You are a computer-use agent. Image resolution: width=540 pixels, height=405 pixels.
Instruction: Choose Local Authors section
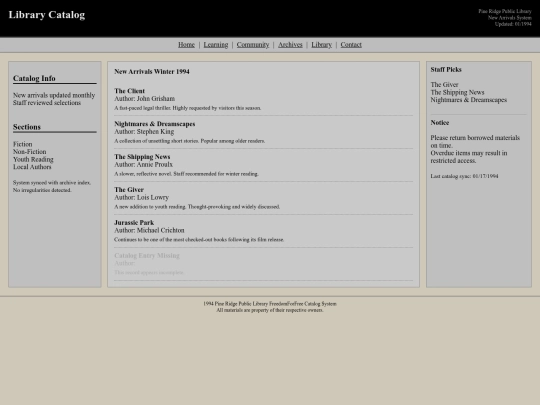32,167
